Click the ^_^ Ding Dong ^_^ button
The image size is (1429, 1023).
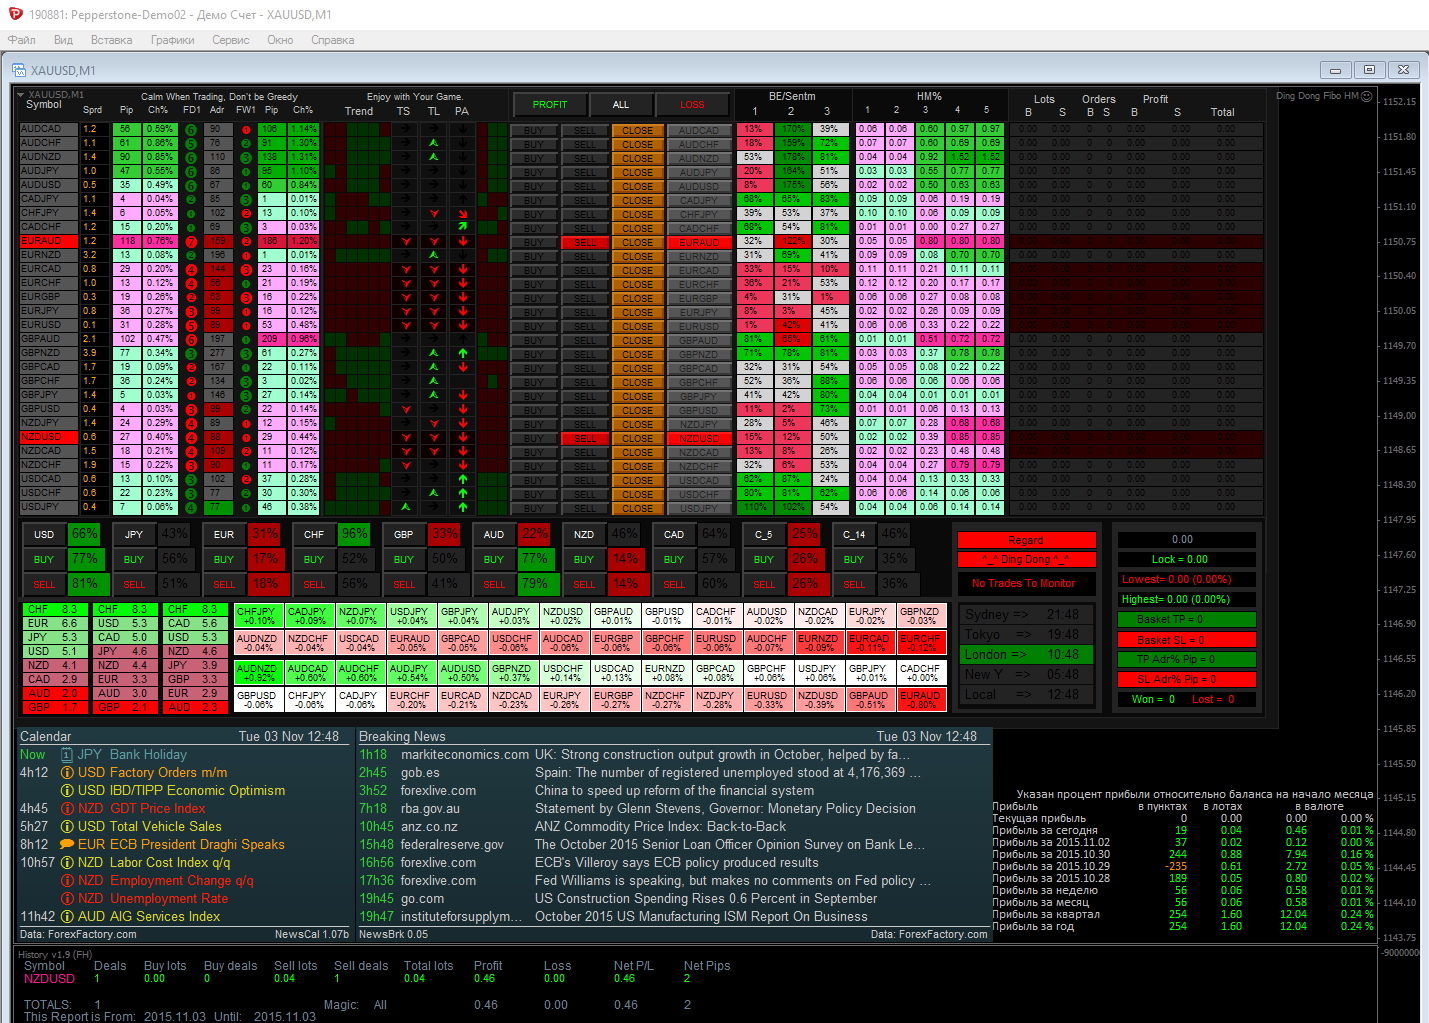coord(1025,560)
